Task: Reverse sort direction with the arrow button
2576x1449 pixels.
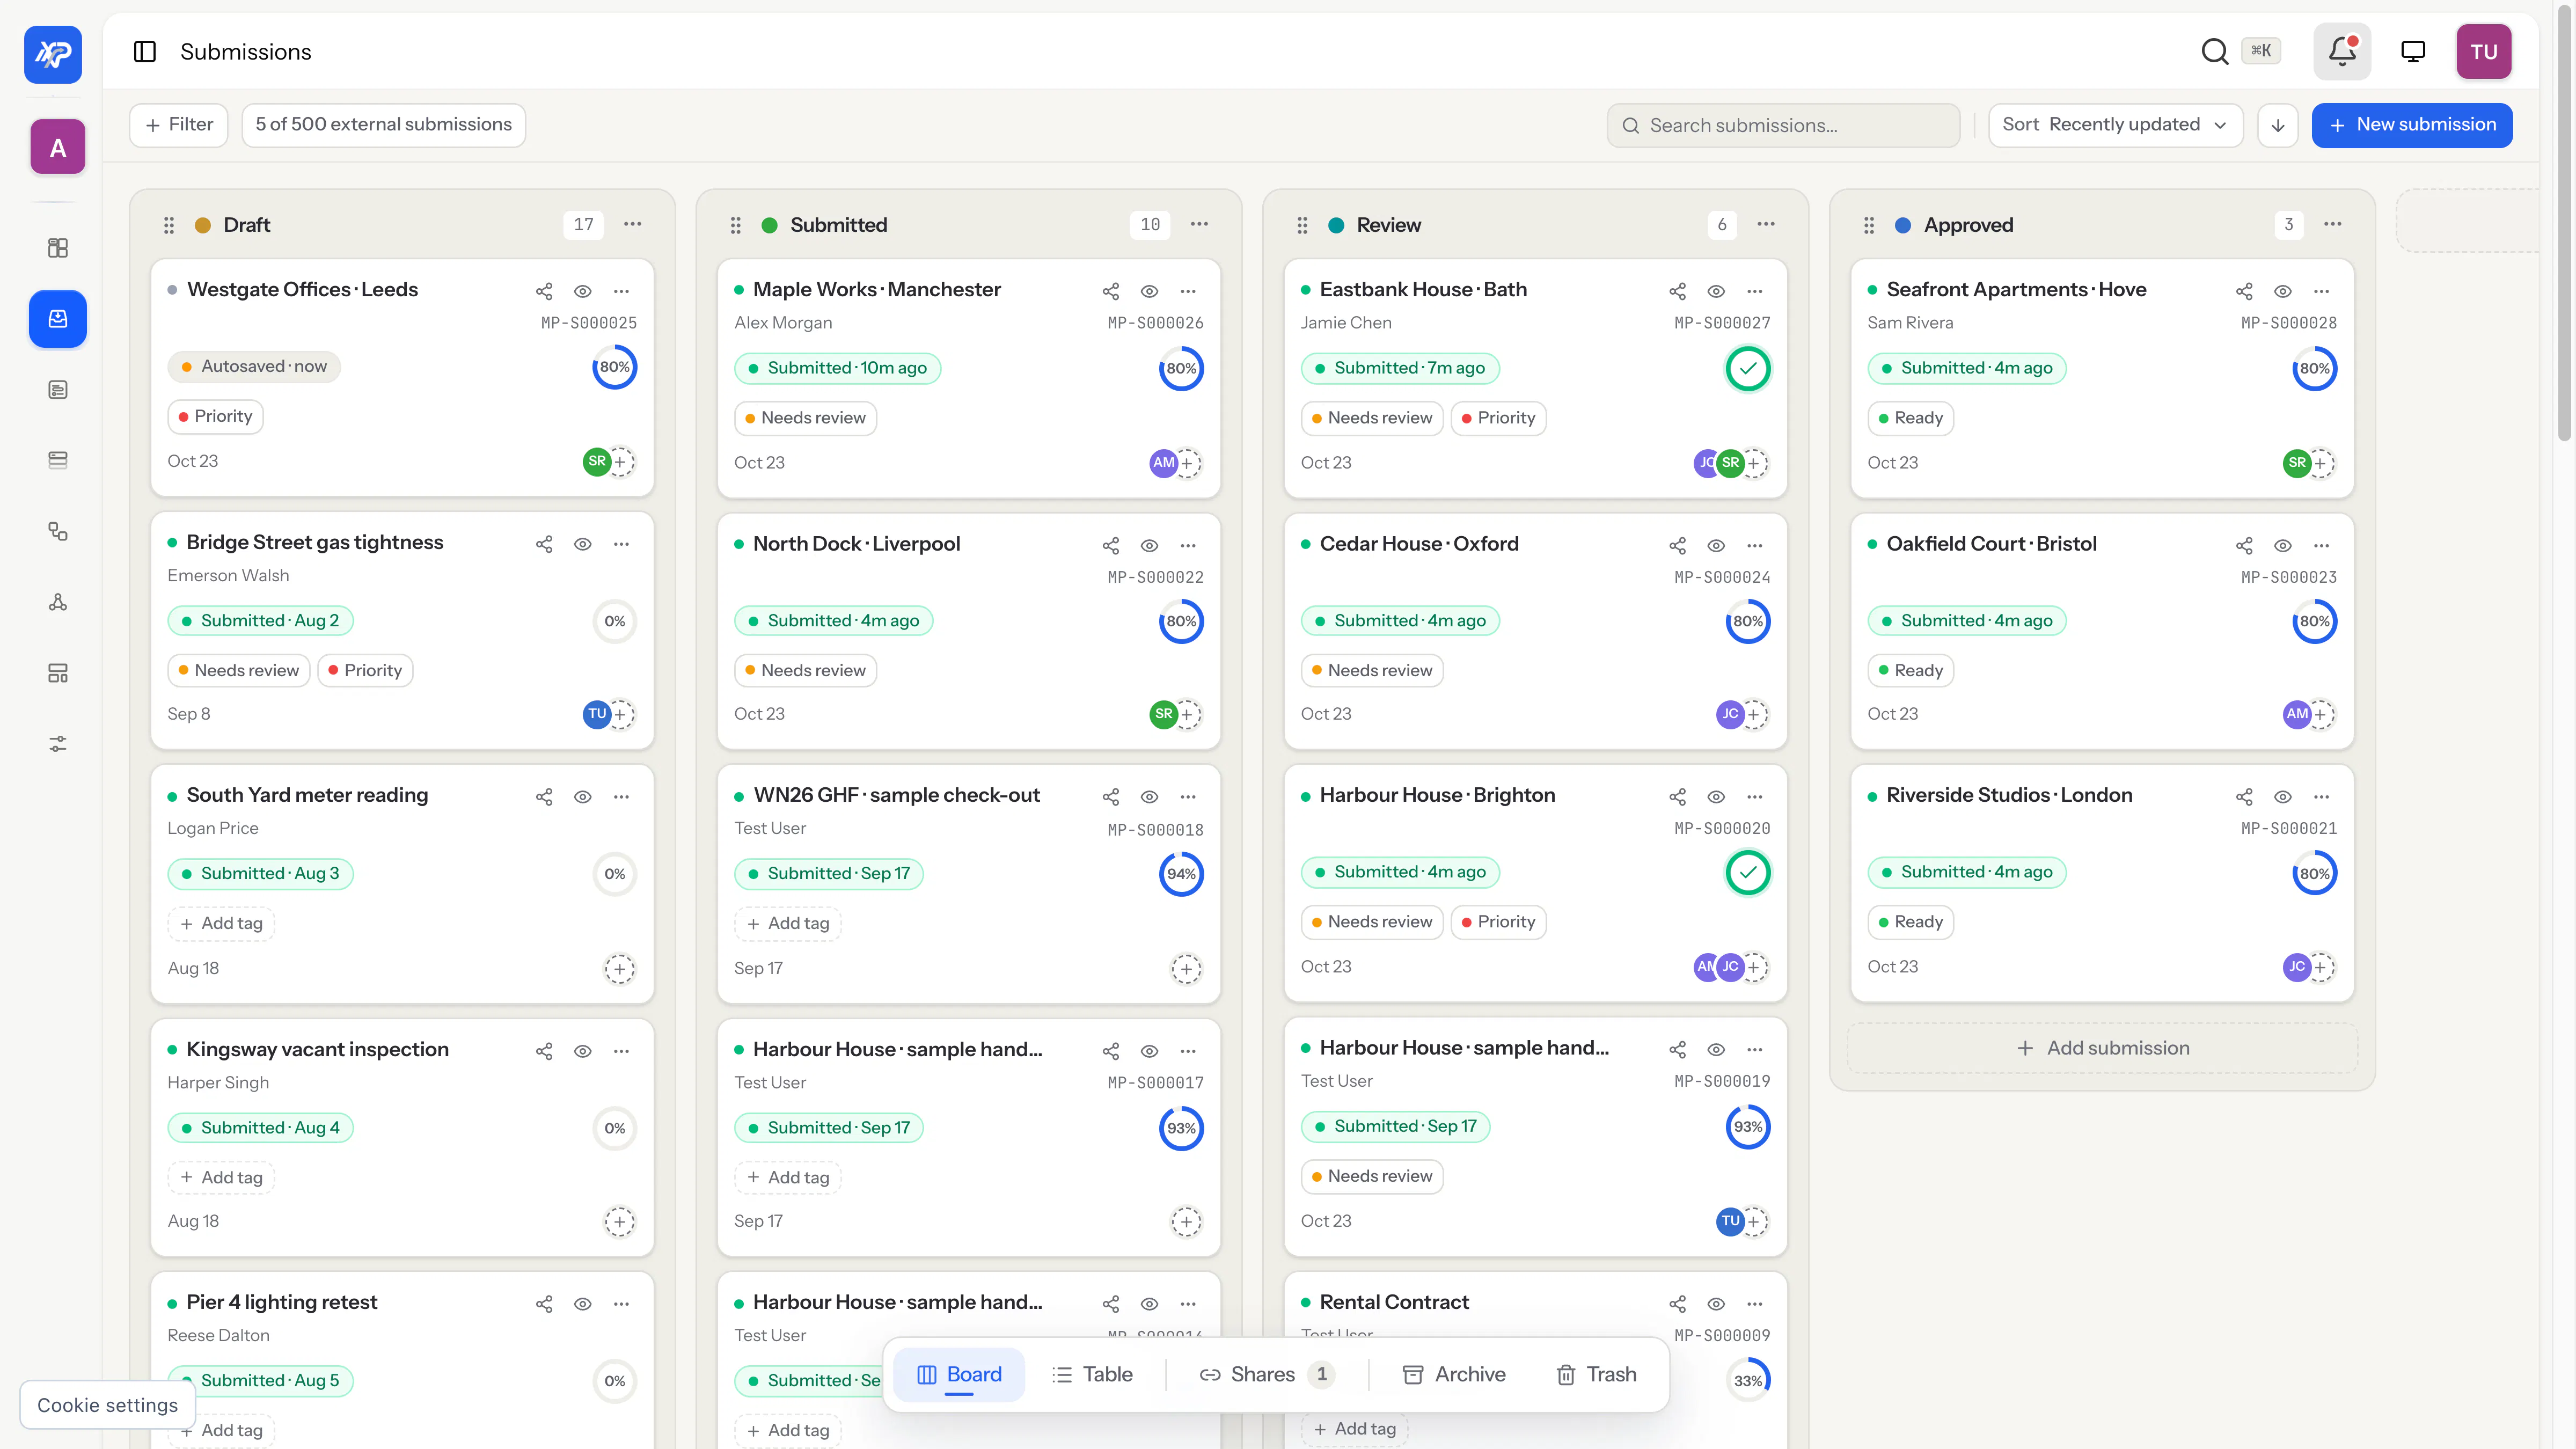Action: [x=2278, y=125]
